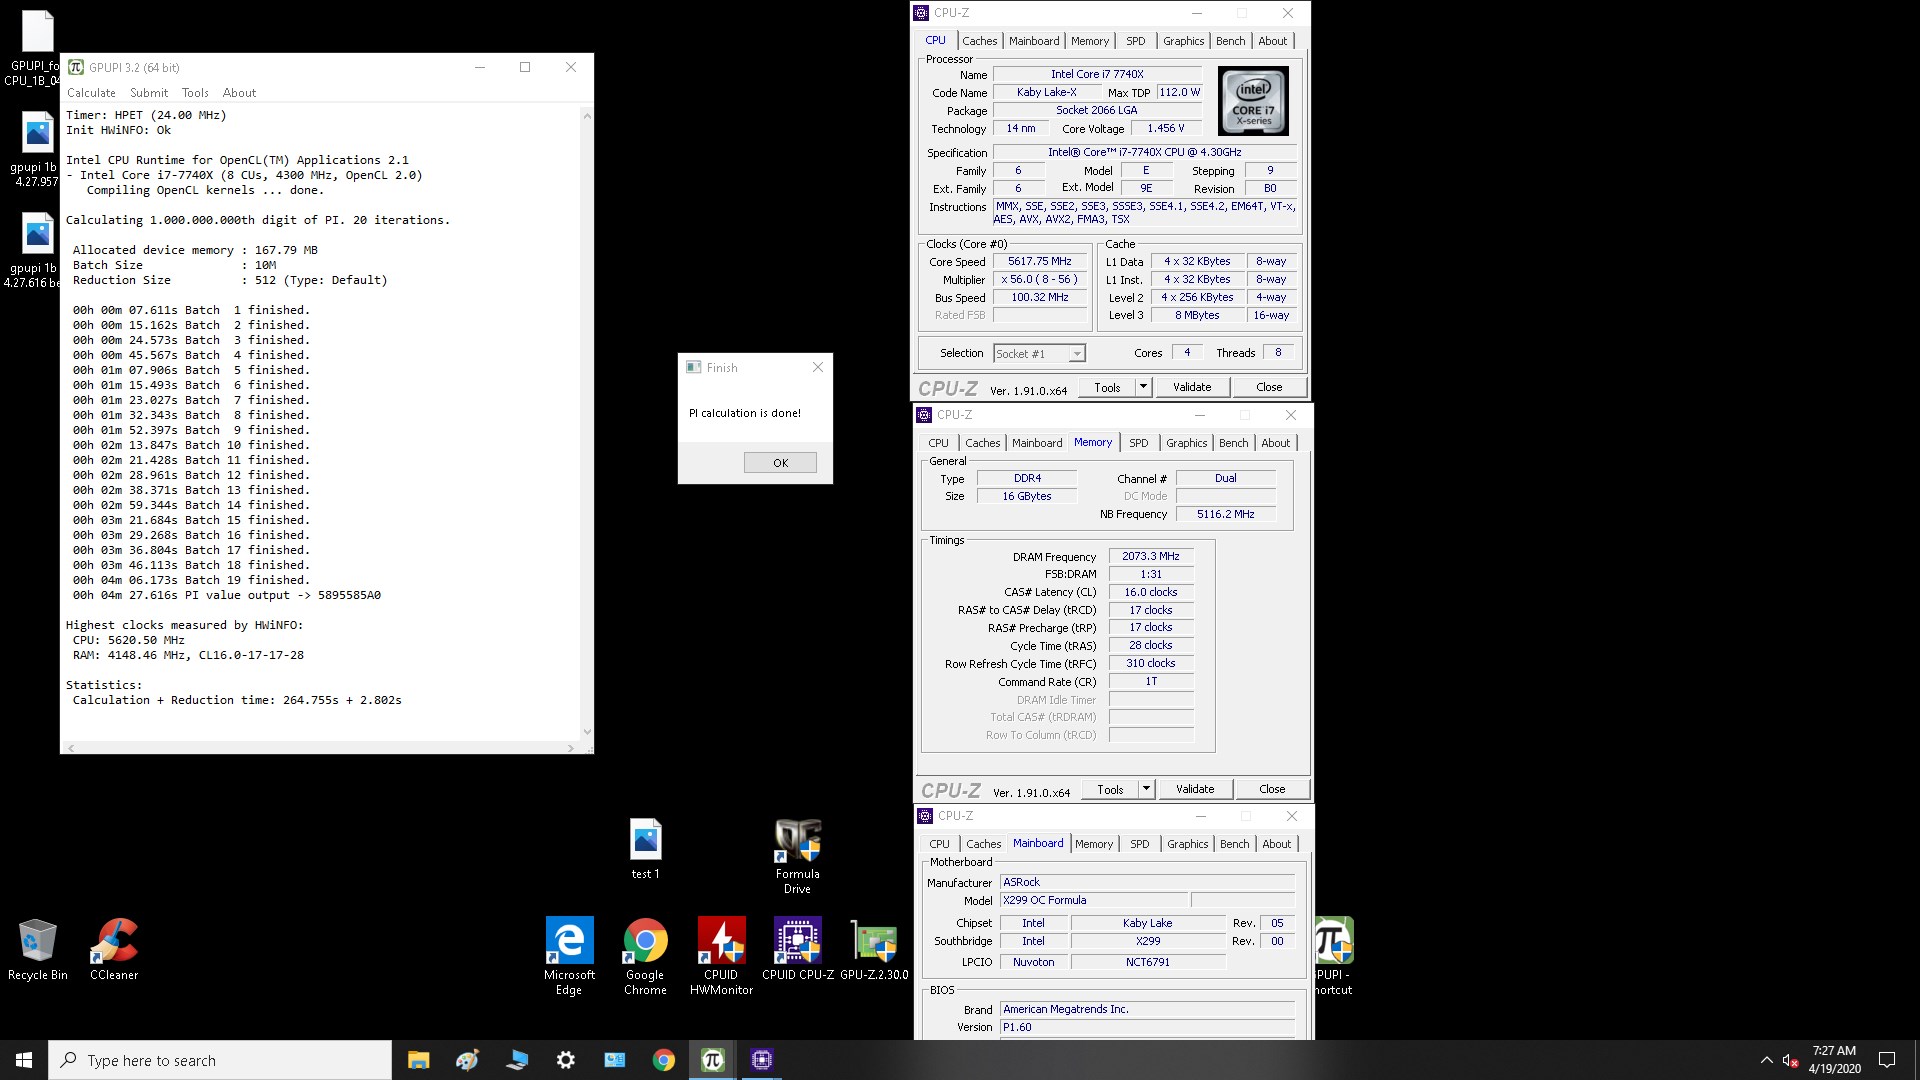Open the About menu in GPUPI
The width and height of the screenshot is (1920, 1080).
[239, 93]
